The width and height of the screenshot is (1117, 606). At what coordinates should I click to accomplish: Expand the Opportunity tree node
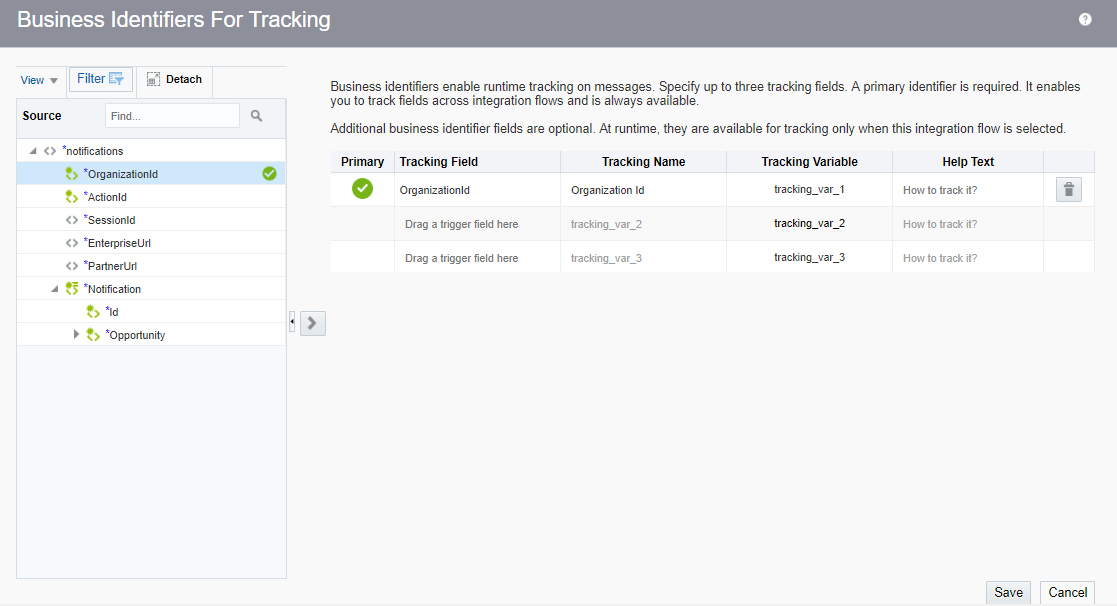click(x=76, y=334)
